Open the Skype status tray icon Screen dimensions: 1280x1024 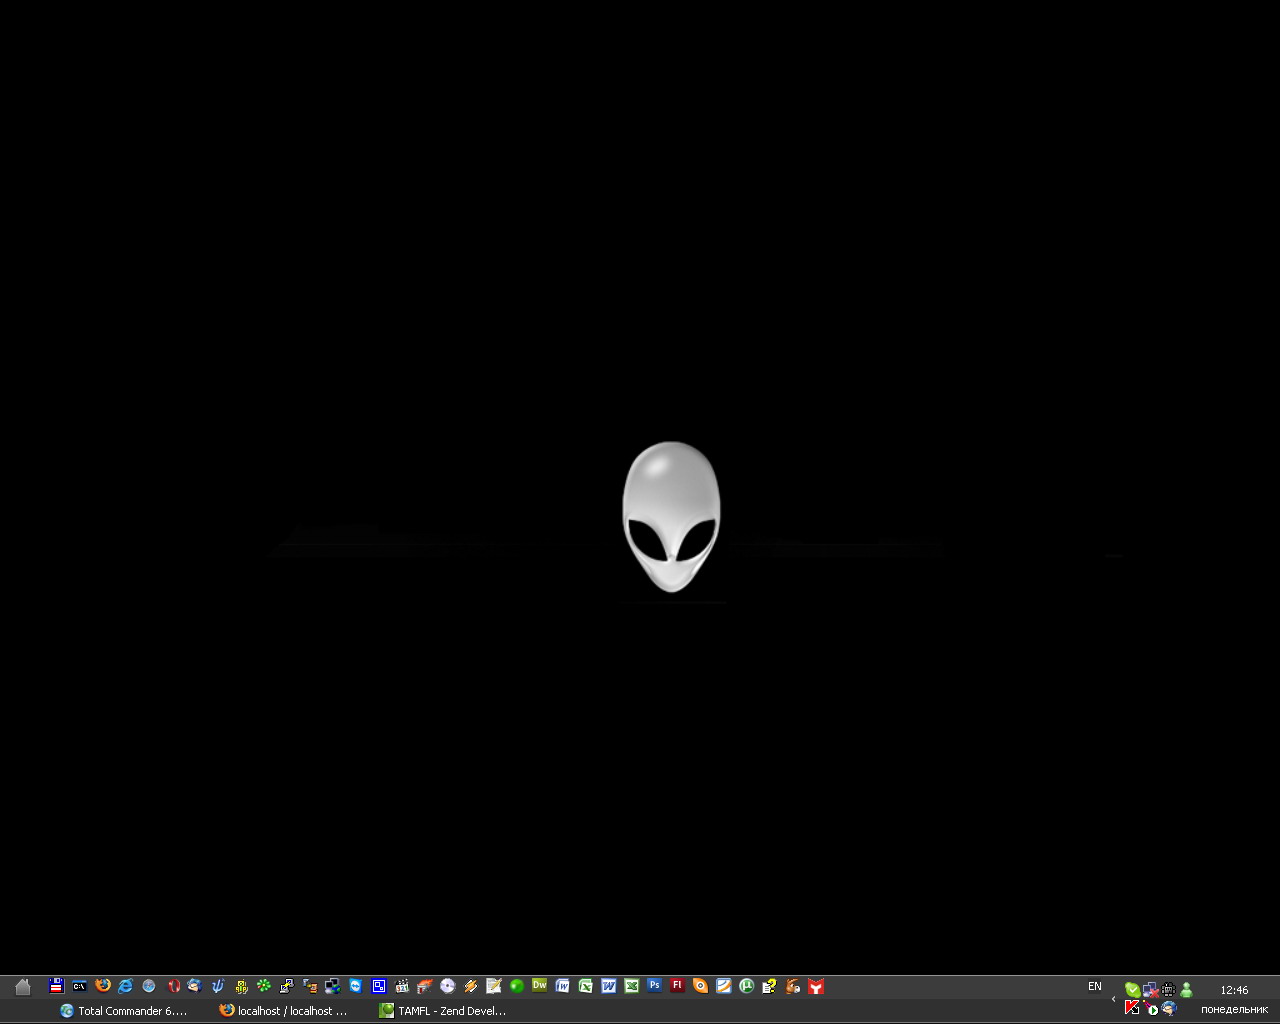point(1132,989)
